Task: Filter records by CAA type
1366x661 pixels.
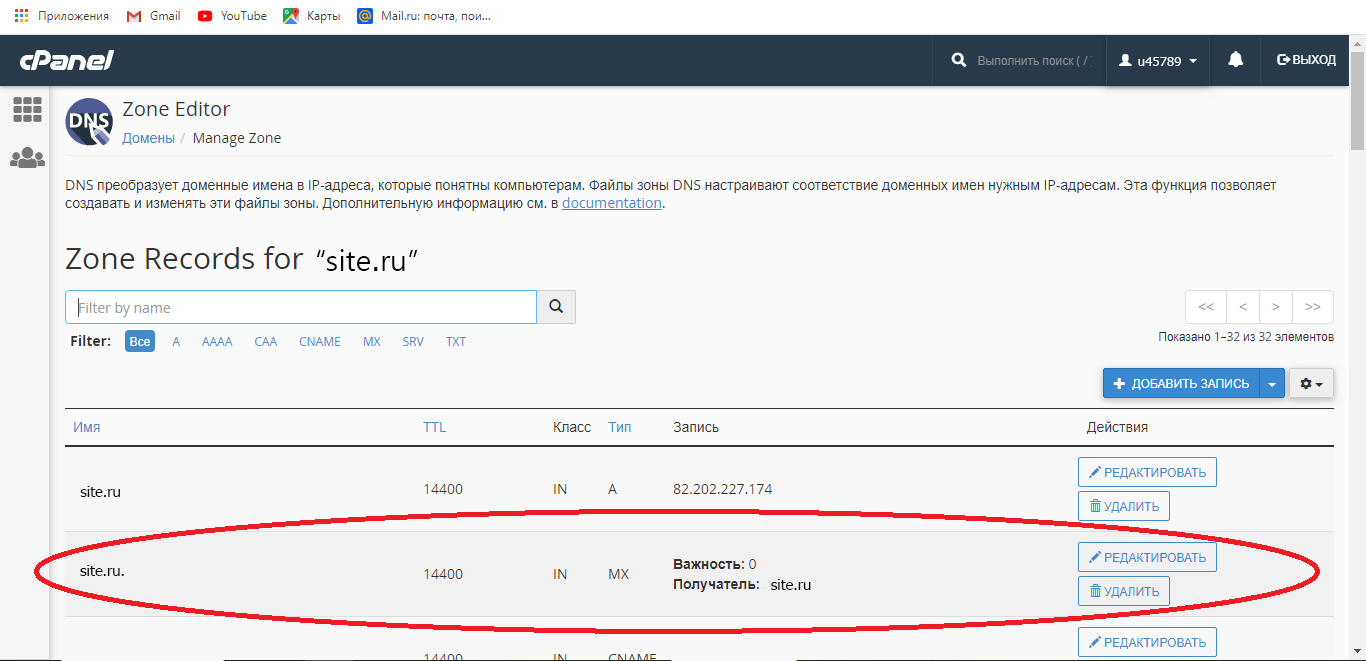Action: click(265, 341)
